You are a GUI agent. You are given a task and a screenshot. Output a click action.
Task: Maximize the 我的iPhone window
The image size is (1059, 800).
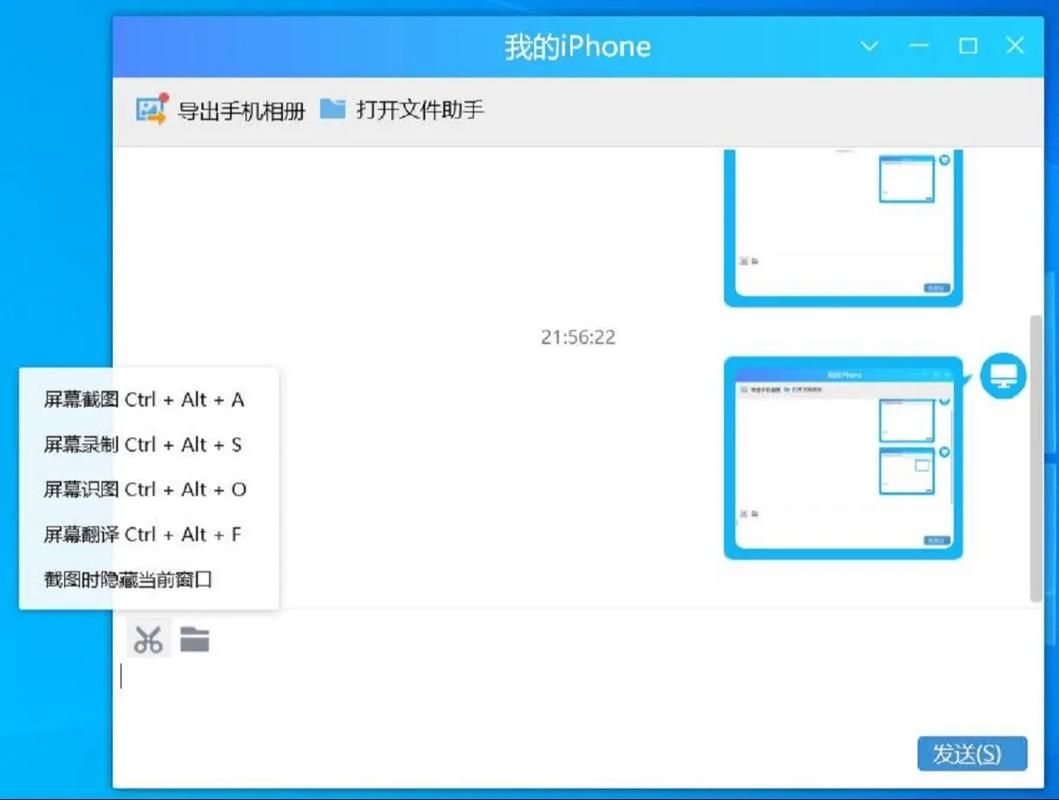click(968, 46)
